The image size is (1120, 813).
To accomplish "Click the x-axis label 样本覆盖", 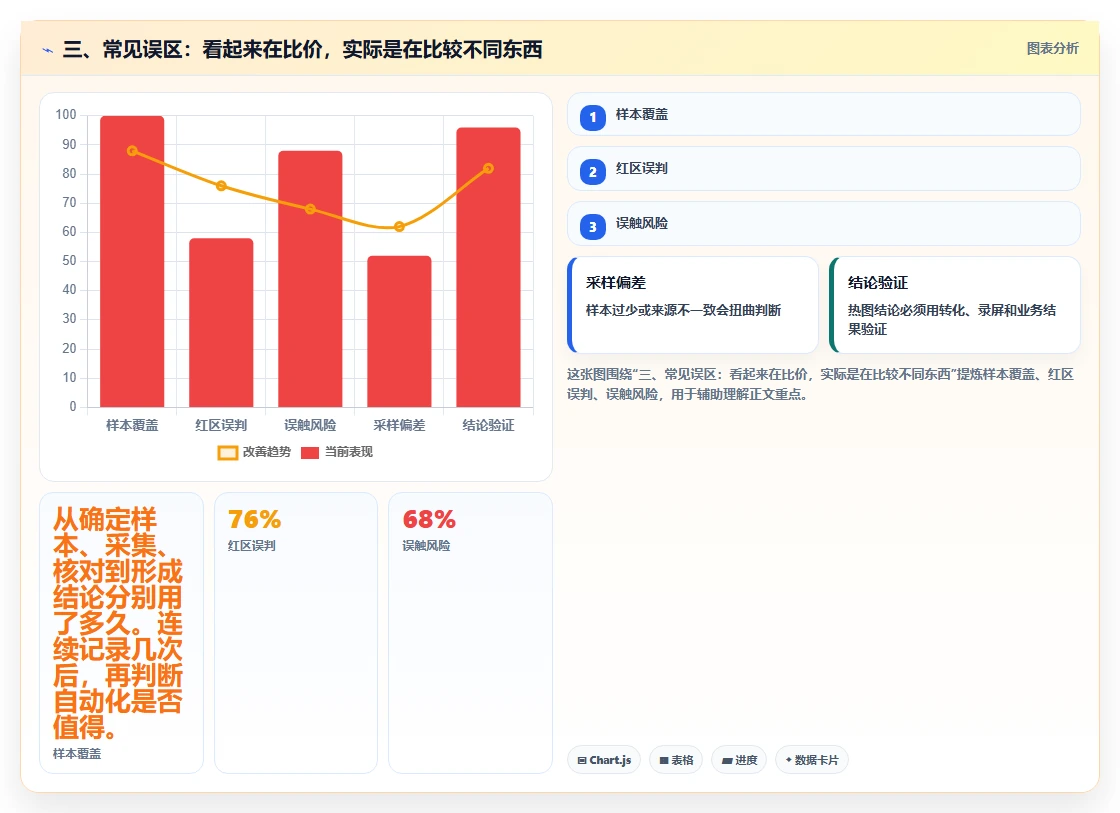I will [x=132, y=425].
